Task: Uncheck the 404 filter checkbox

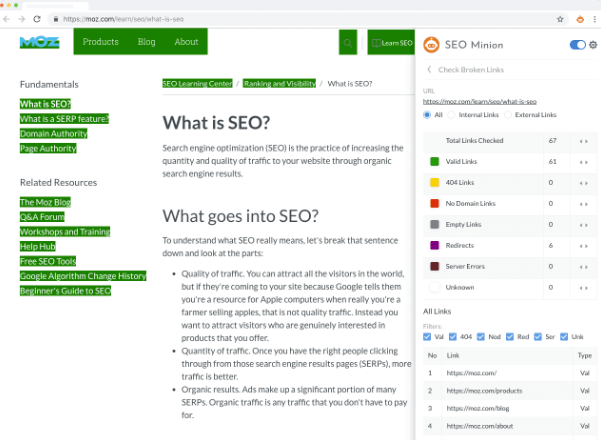Action: point(453,337)
